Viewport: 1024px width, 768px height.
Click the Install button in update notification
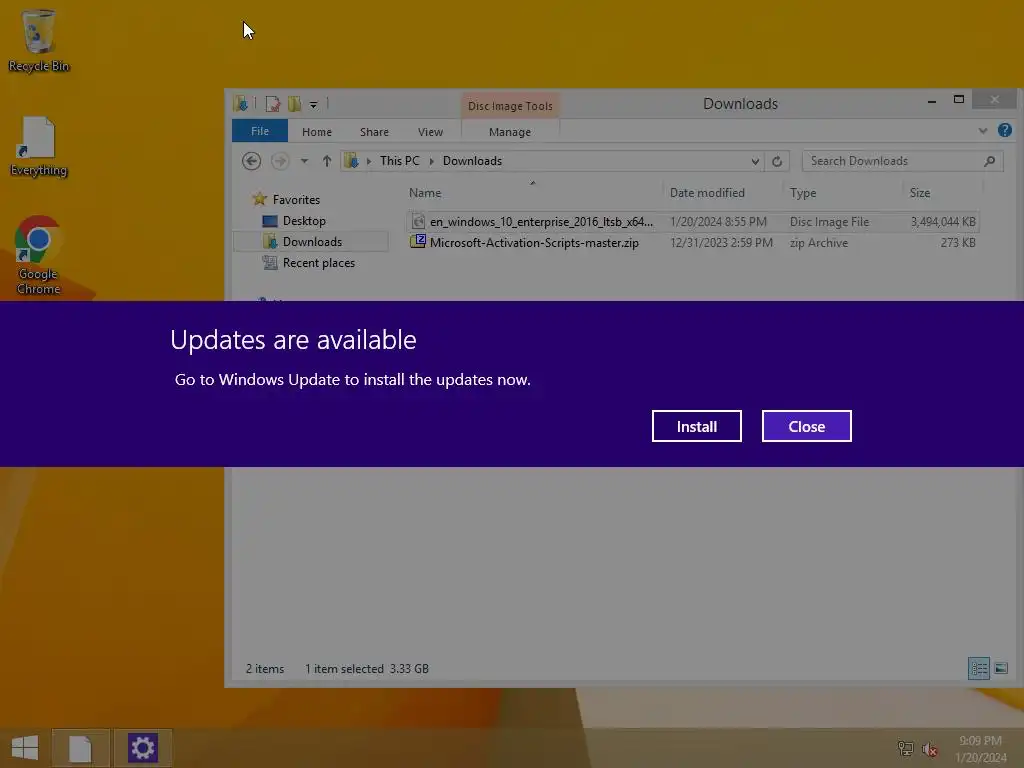tap(696, 426)
